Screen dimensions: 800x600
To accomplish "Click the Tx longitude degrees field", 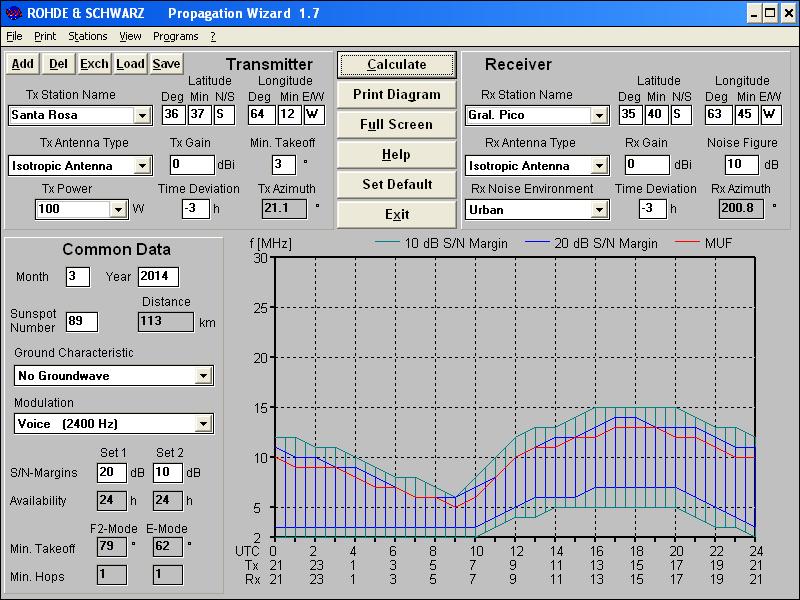I will pos(261,114).
